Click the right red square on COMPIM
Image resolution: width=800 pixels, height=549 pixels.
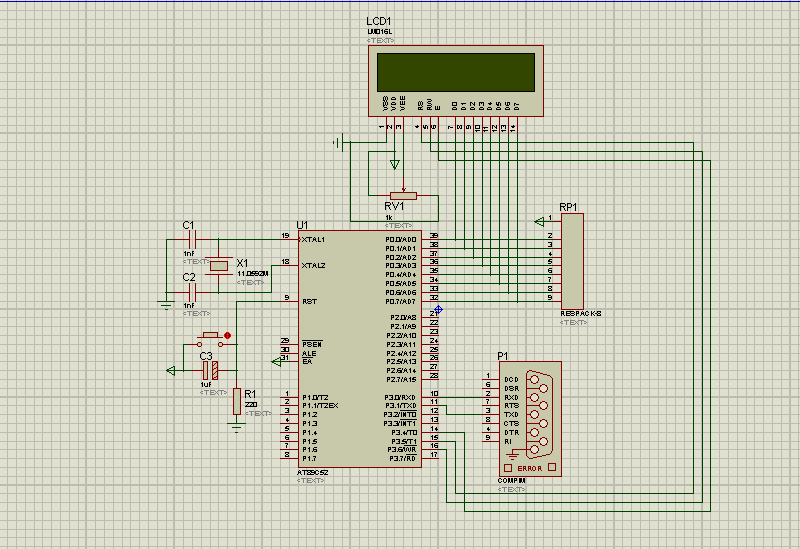[552, 467]
